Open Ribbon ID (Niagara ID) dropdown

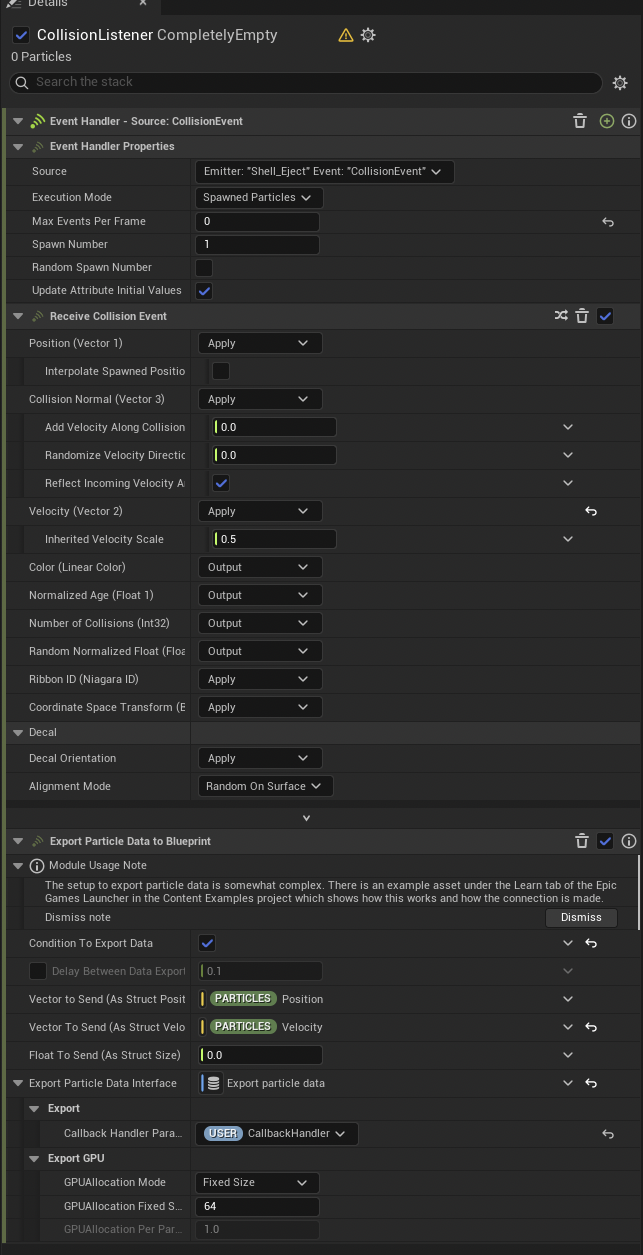260,679
